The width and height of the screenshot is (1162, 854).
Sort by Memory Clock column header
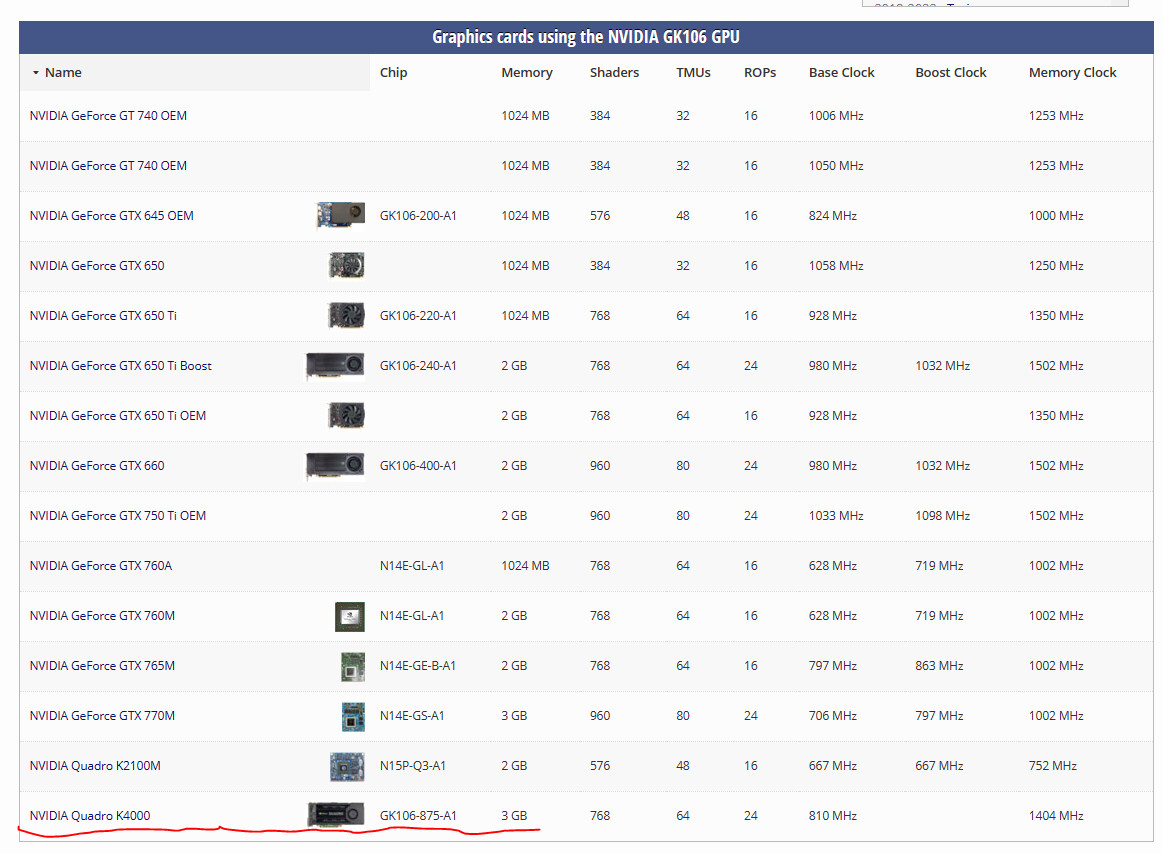tap(1072, 73)
